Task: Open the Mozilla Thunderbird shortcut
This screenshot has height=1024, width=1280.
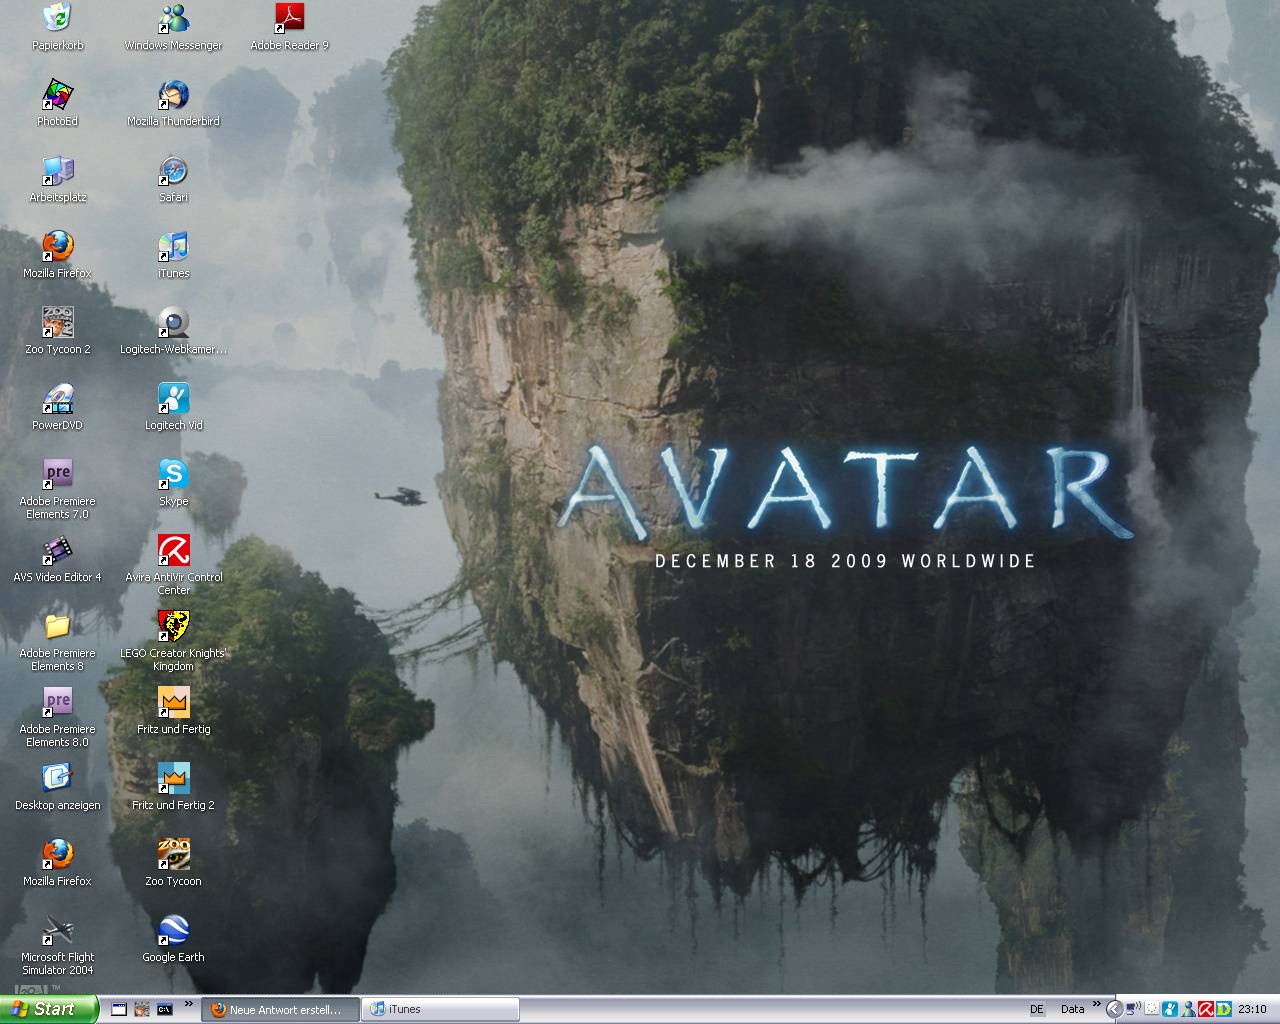Action: (173, 103)
